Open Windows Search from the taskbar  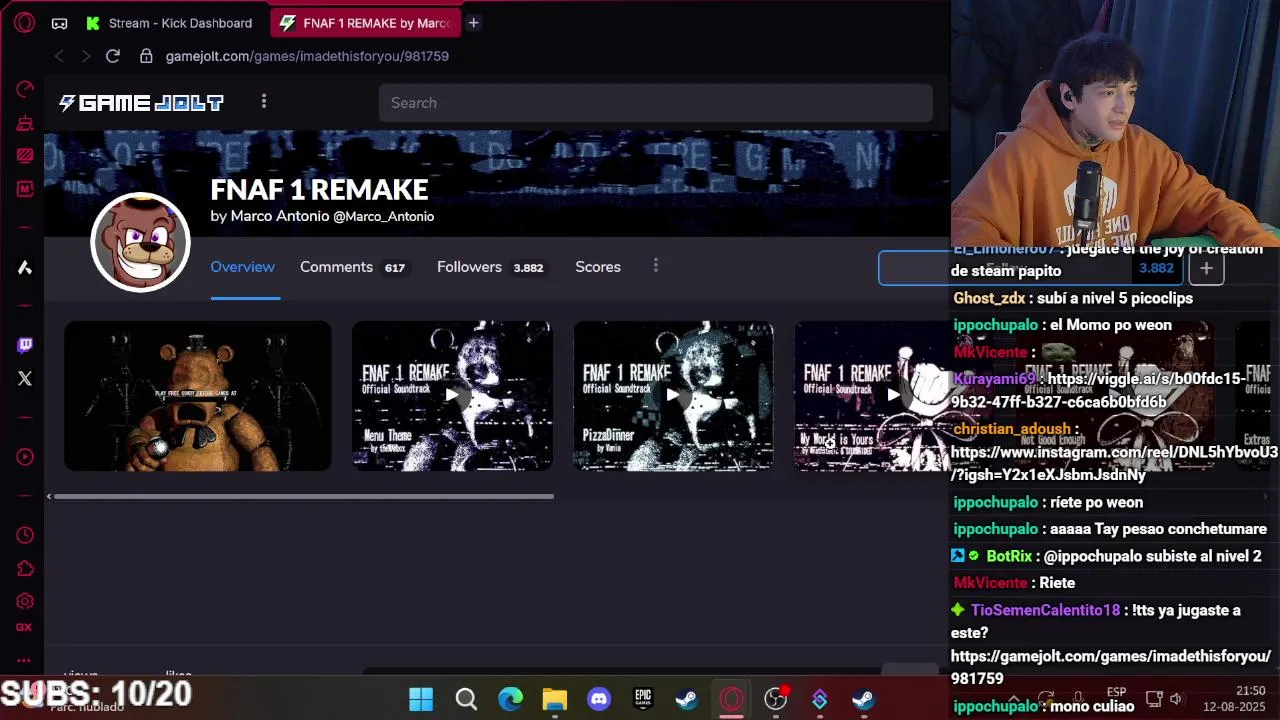[x=466, y=699]
